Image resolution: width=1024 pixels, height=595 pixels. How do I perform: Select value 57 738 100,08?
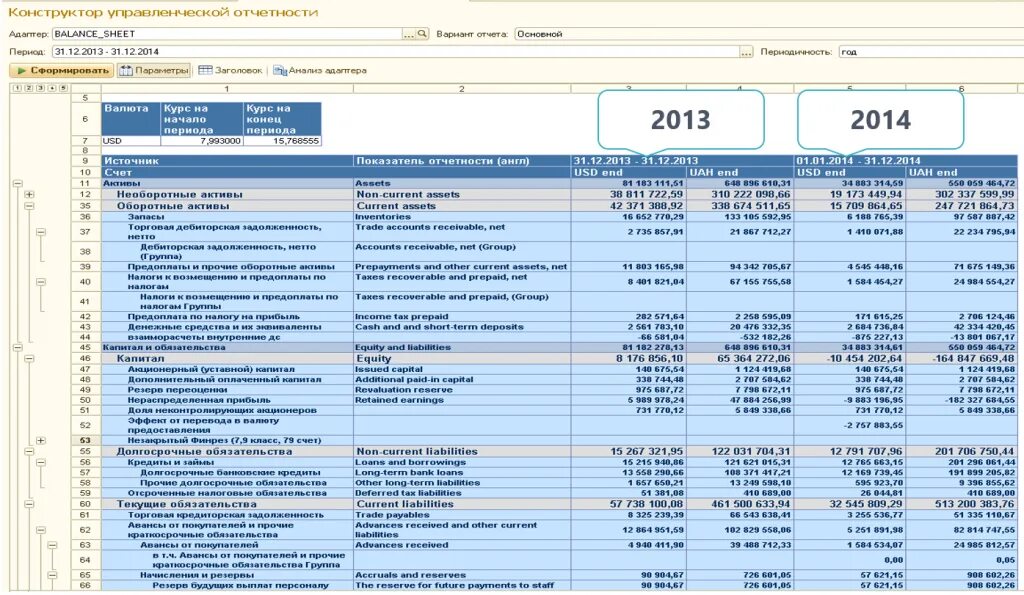(628, 504)
